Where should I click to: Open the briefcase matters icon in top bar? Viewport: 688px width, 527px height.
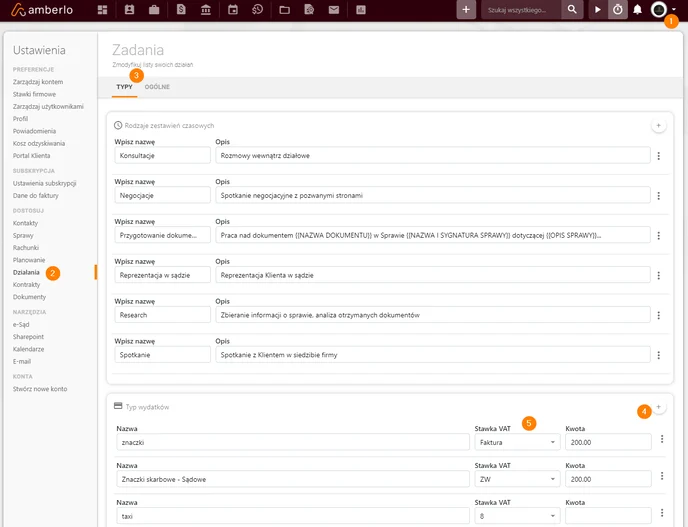point(154,10)
